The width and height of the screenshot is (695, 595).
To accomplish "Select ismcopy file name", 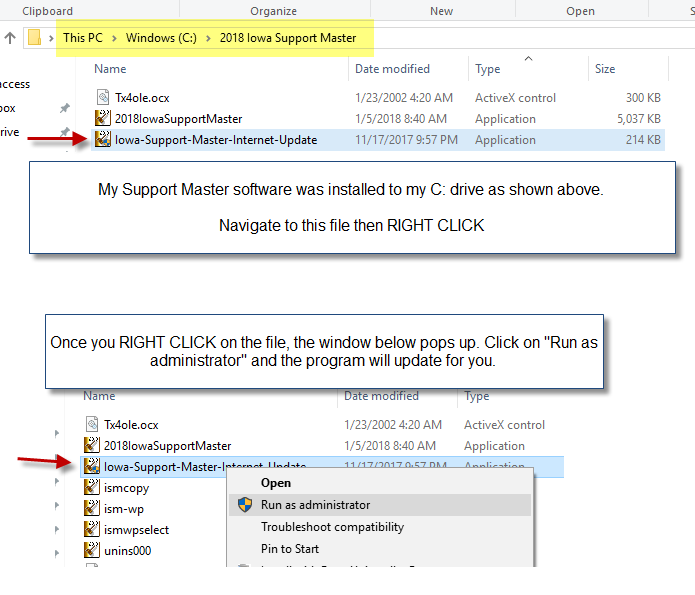I will [x=126, y=488].
